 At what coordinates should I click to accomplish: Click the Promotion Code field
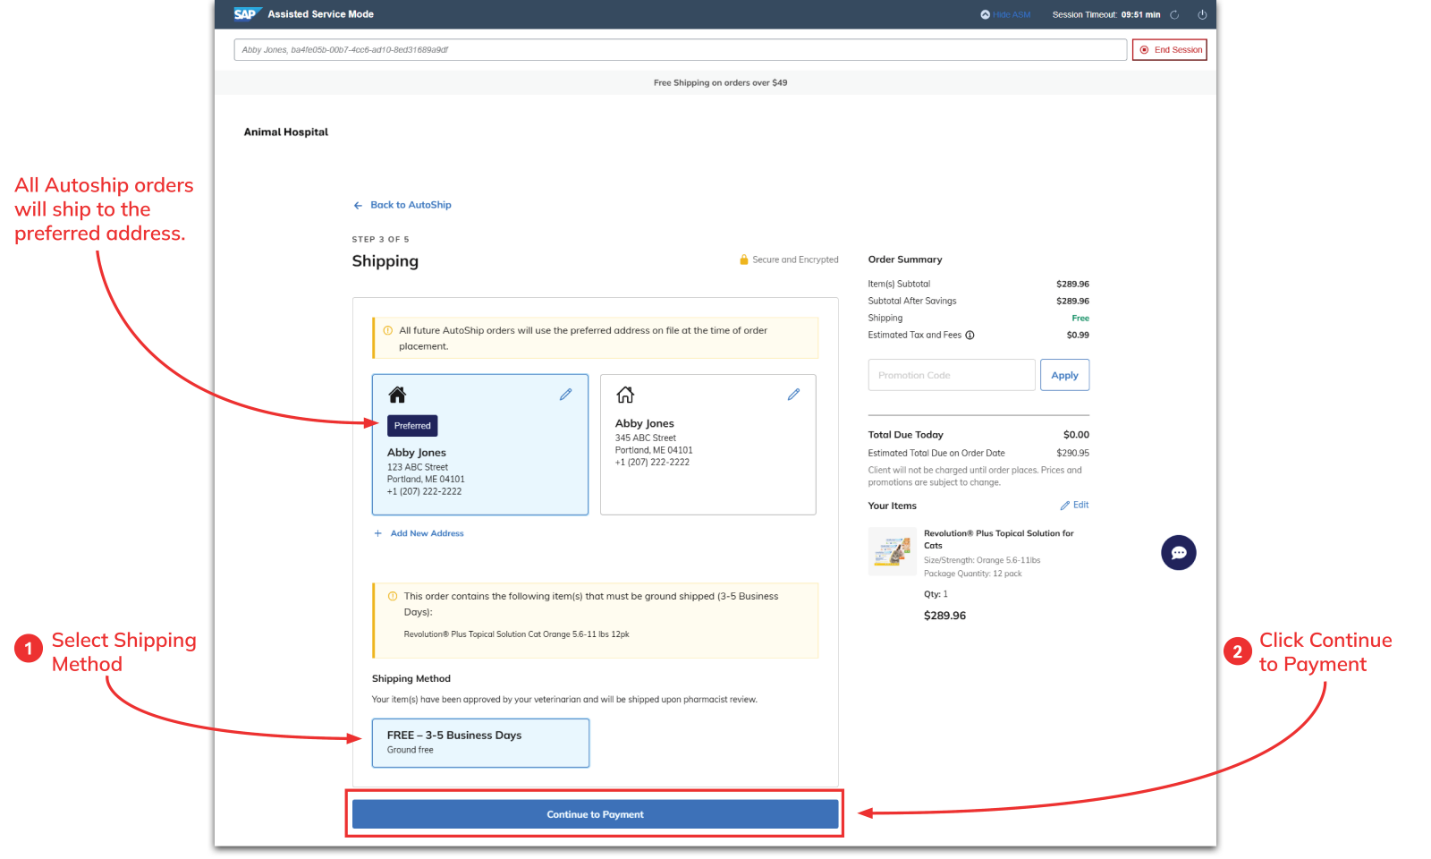[x=952, y=375]
